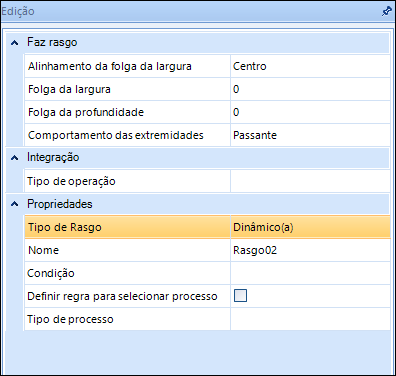Select the Tipo de Rasgo label
This screenshot has height=376, width=396.
(65, 228)
